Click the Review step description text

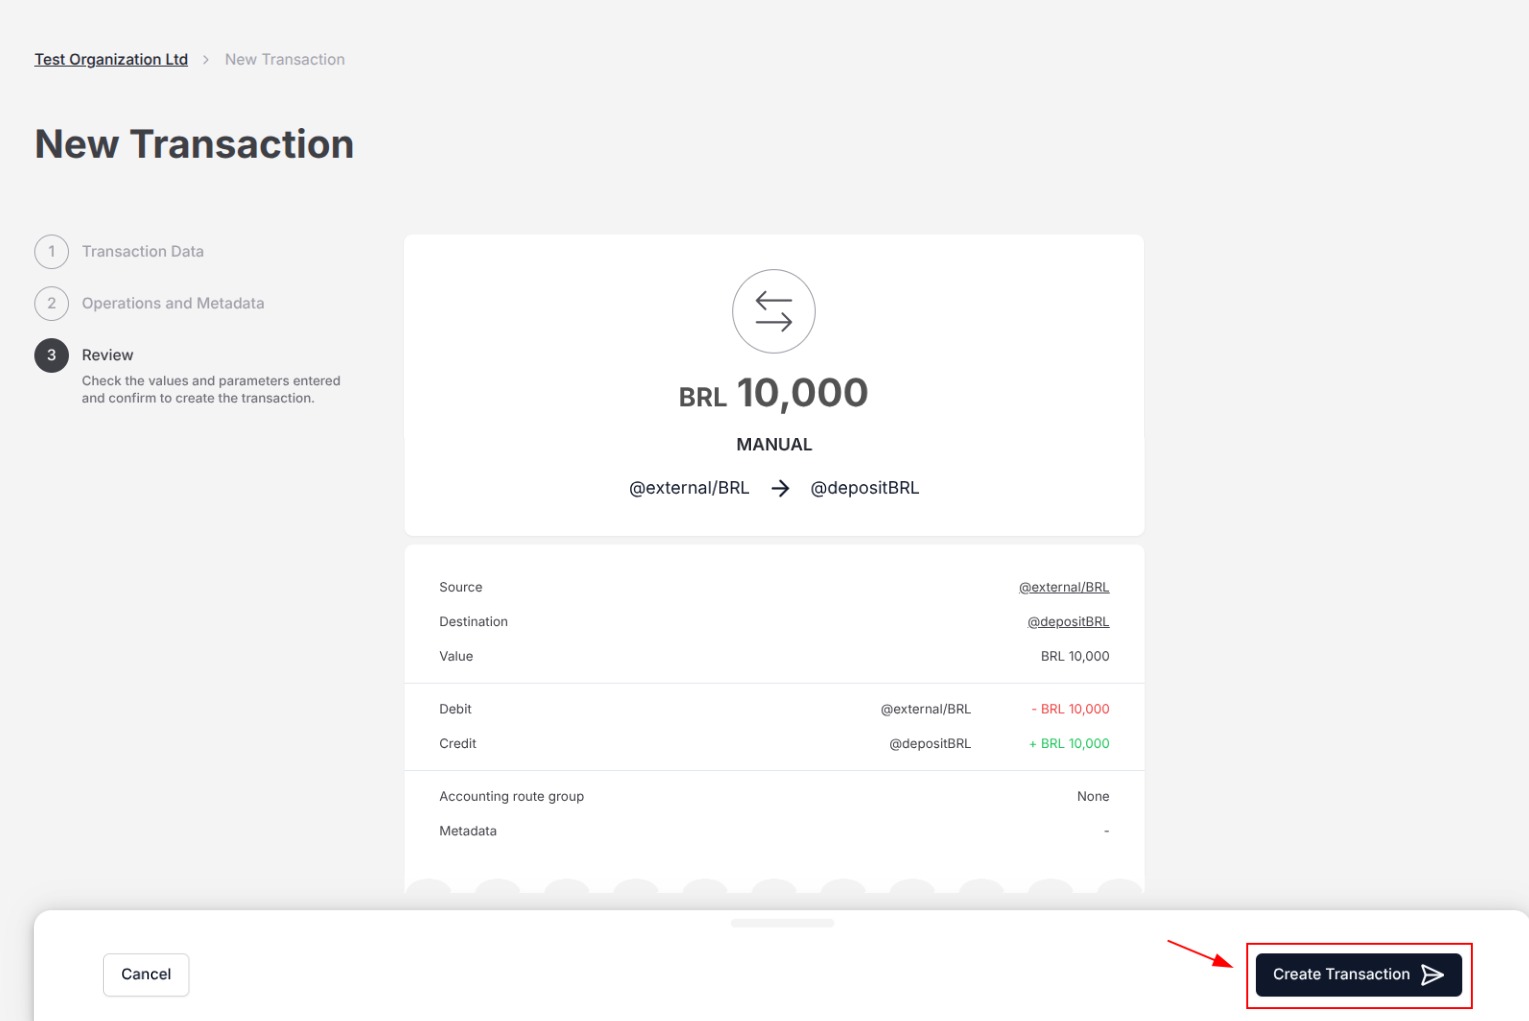(211, 389)
